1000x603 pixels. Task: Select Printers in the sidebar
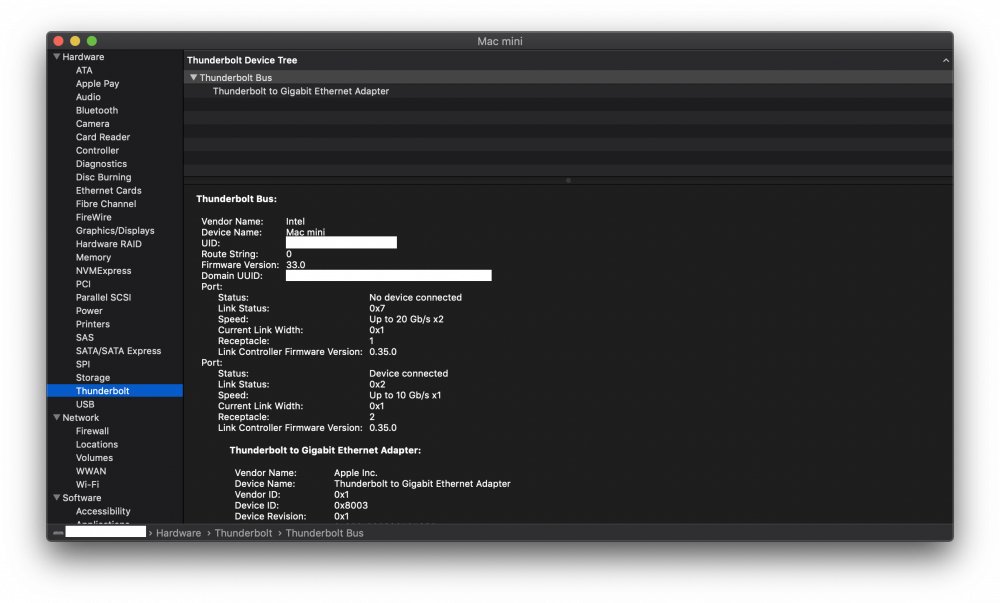[92, 324]
